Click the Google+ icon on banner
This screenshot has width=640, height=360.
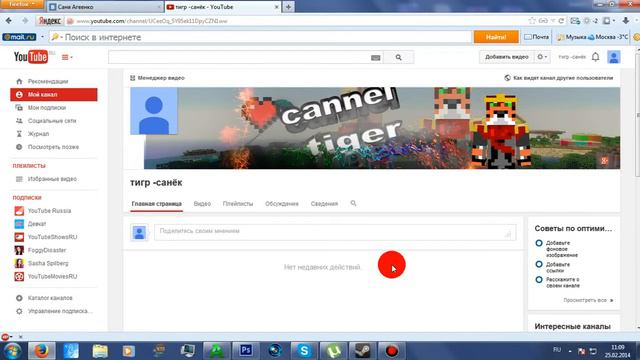tap(604, 161)
